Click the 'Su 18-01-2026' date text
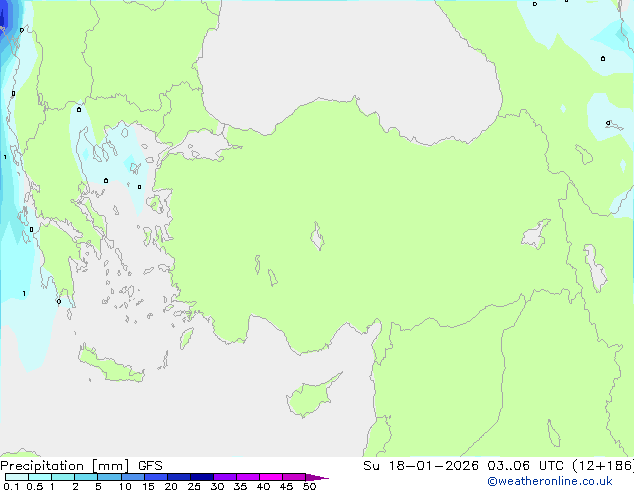This screenshot has height=490, width=634. [x=421, y=466]
